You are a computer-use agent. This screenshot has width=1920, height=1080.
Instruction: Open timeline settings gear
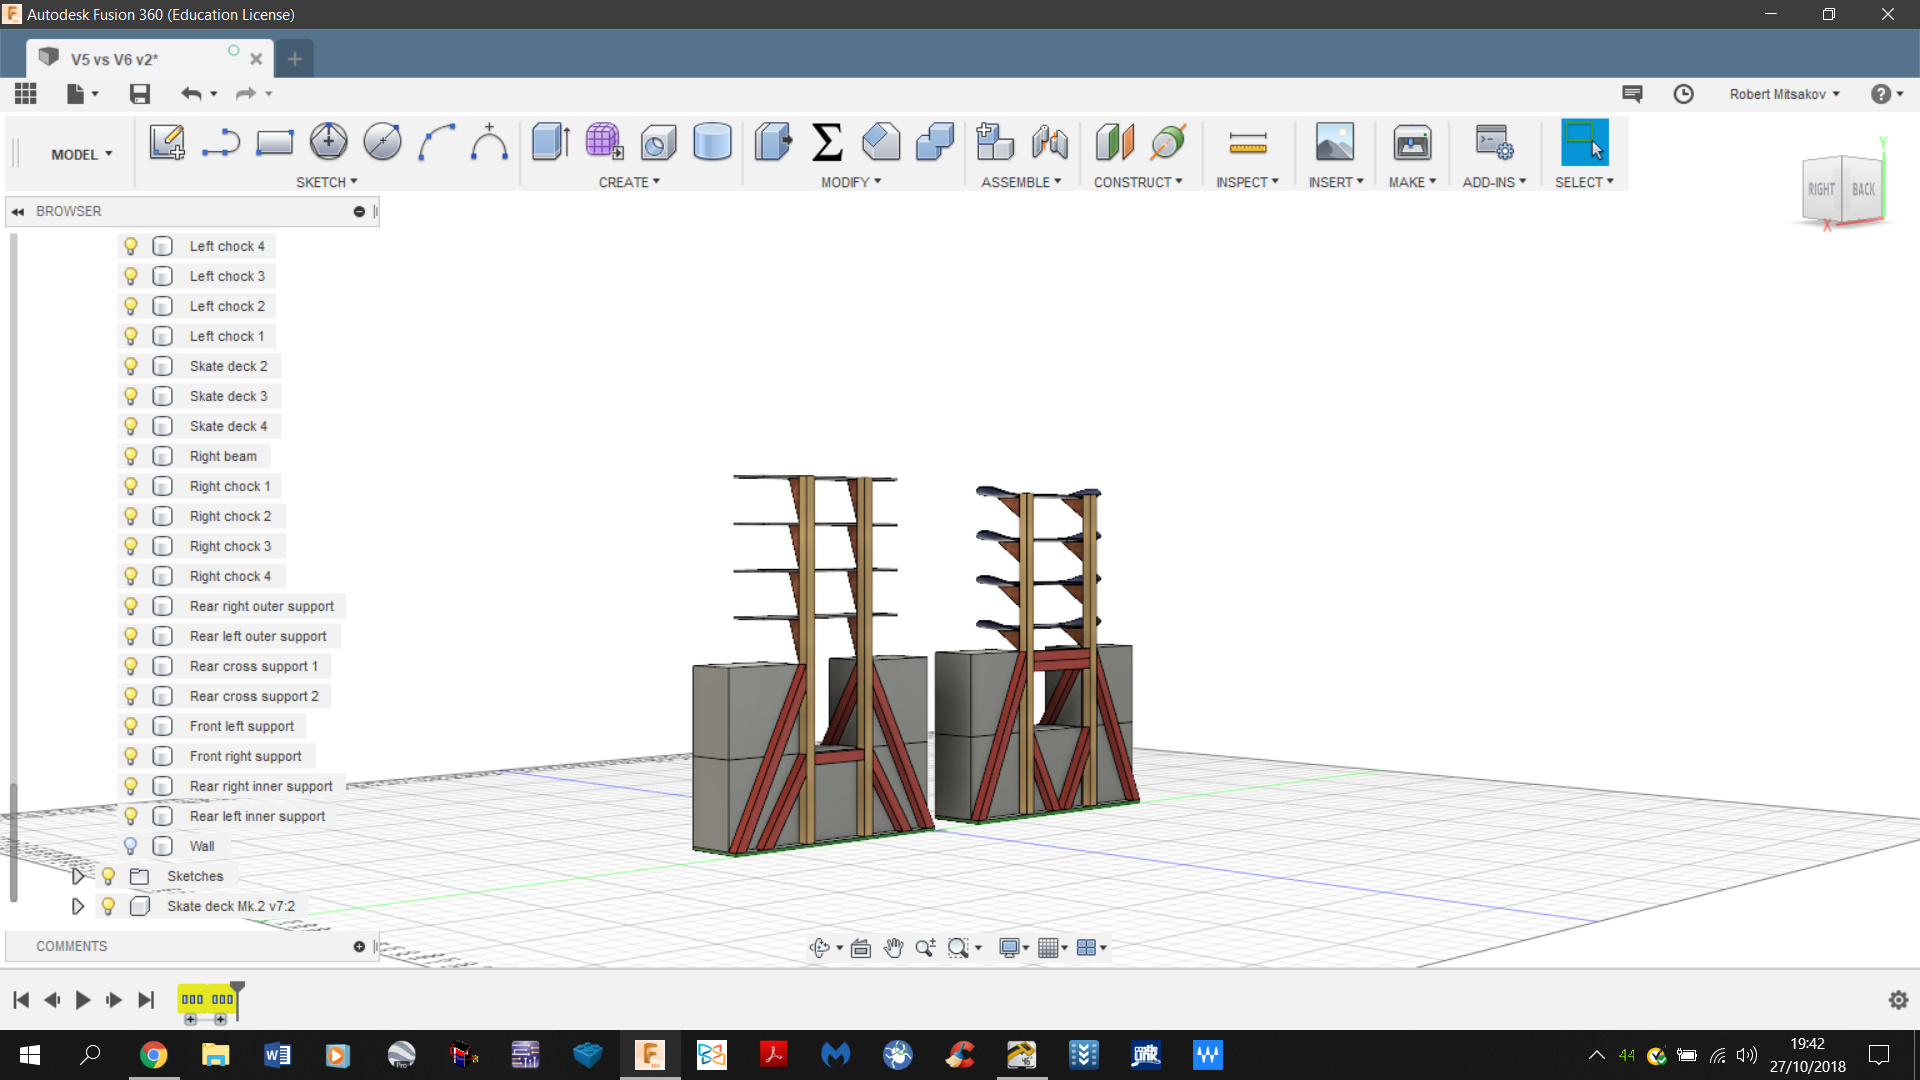click(1898, 999)
